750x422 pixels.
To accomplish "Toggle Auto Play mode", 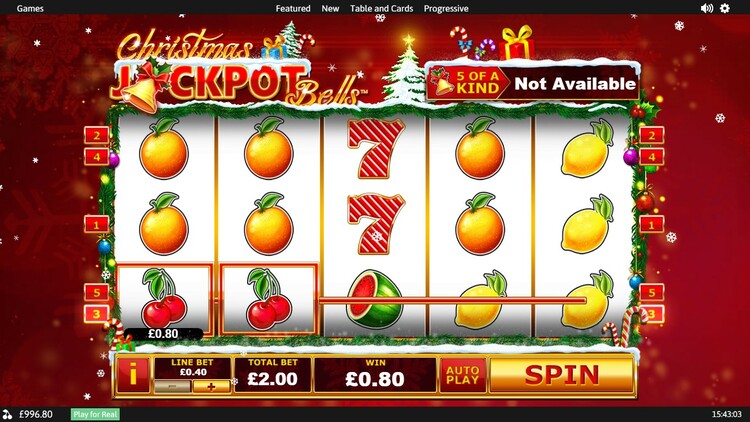I will [463, 375].
